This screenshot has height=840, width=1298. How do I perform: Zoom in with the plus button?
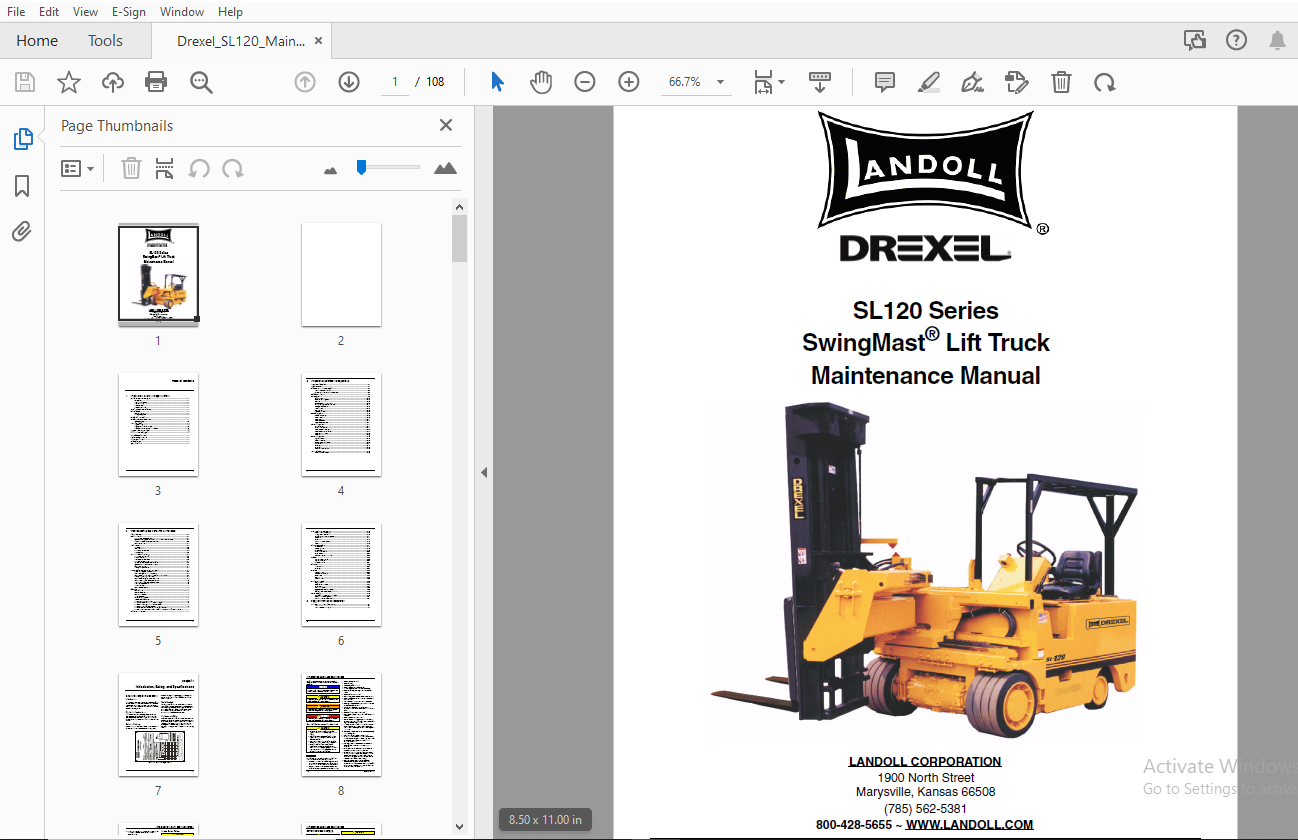coord(629,82)
